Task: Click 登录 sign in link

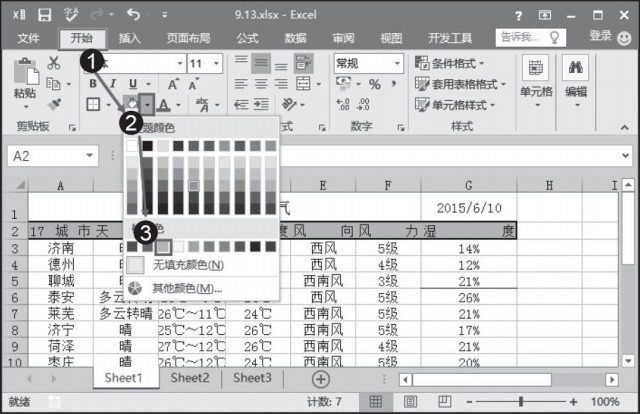Action: 600,36
